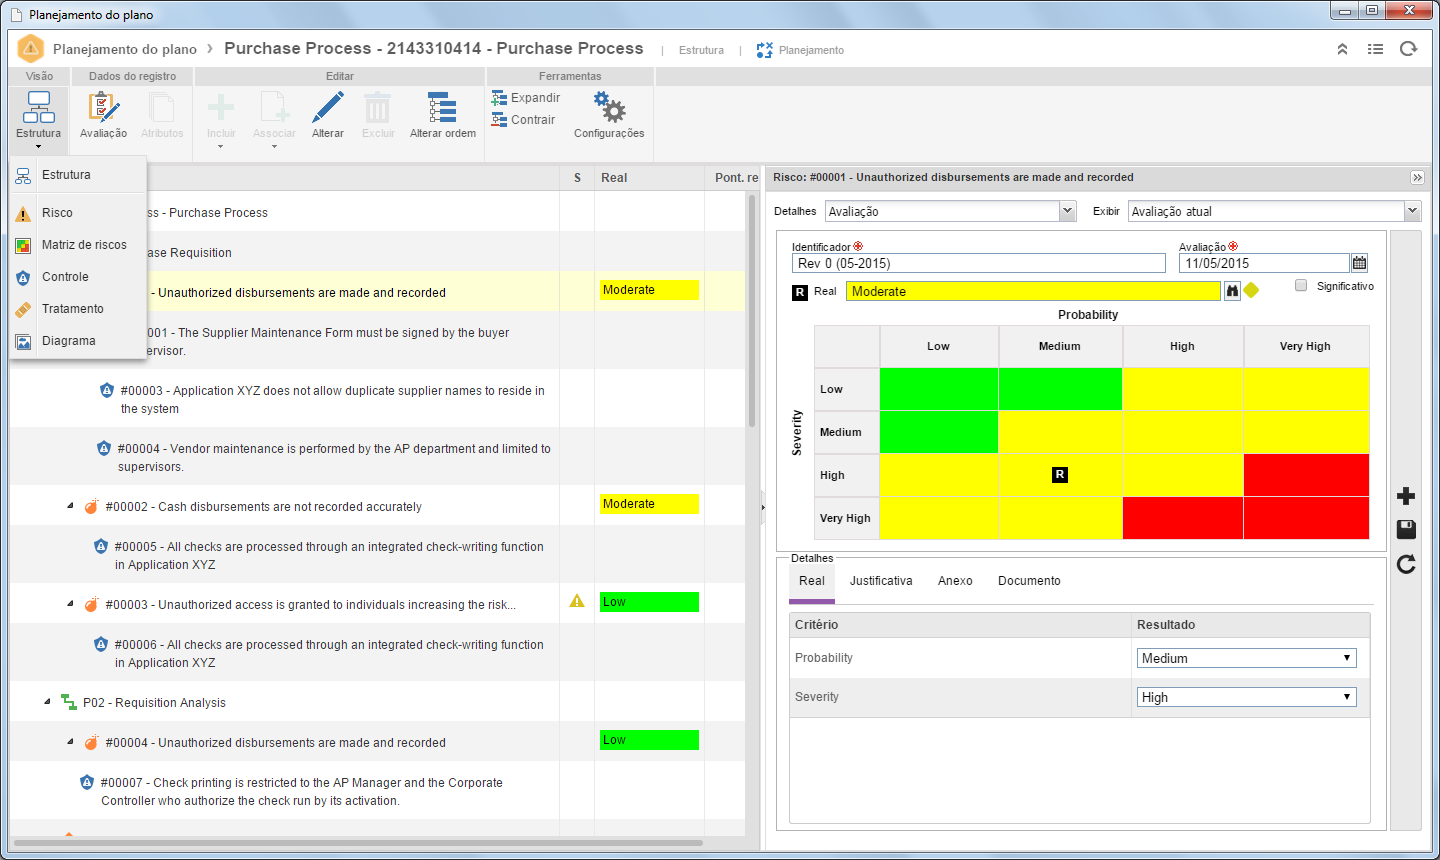The width and height of the screenshot is (1440, 860).
Task: Select the red High/Very High matrix cell
Action: [x=1306, y=475]
